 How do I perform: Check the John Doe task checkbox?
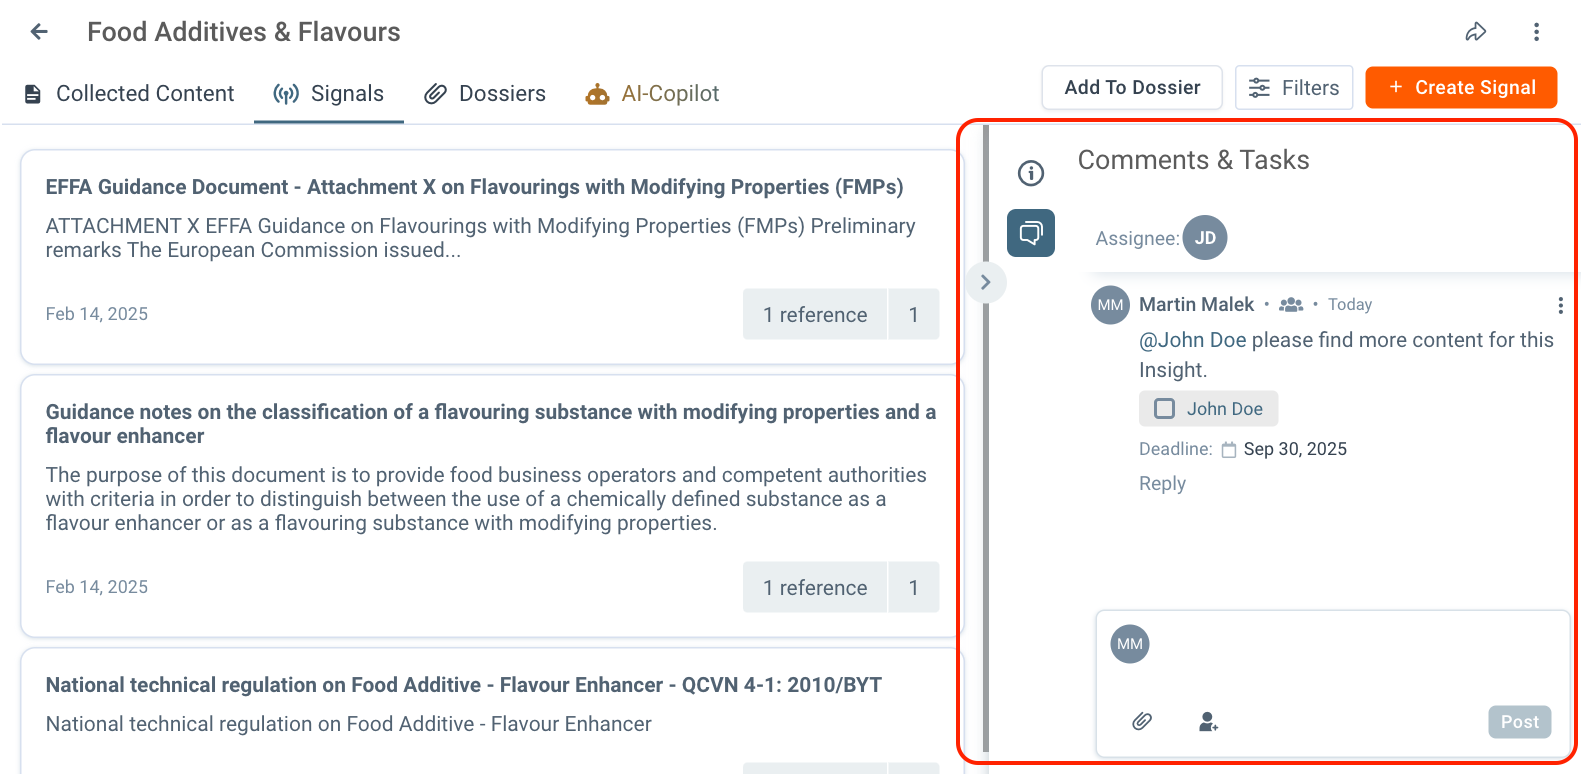1165,409
